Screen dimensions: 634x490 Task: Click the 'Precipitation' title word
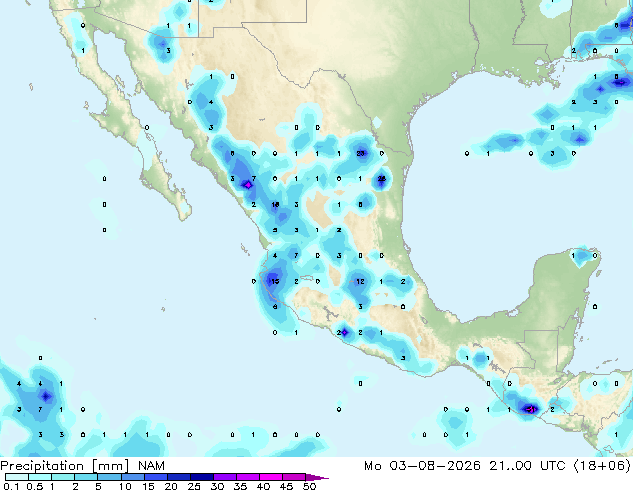pos(42,466)
